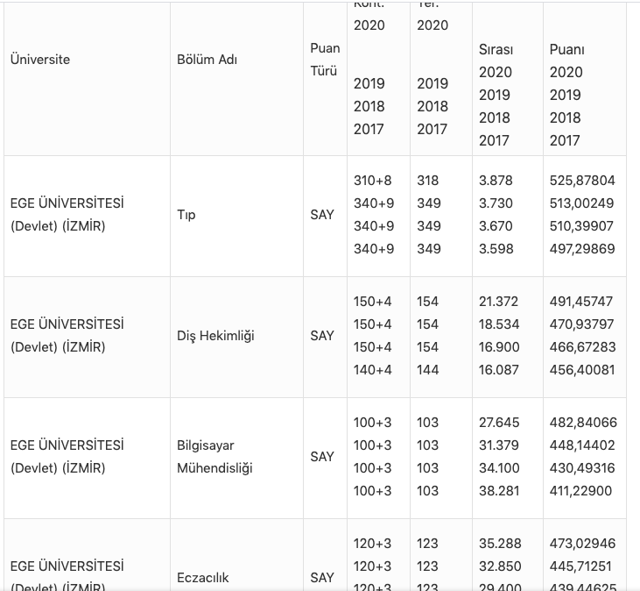Select the ranking value '21.372'

point(498,302)
